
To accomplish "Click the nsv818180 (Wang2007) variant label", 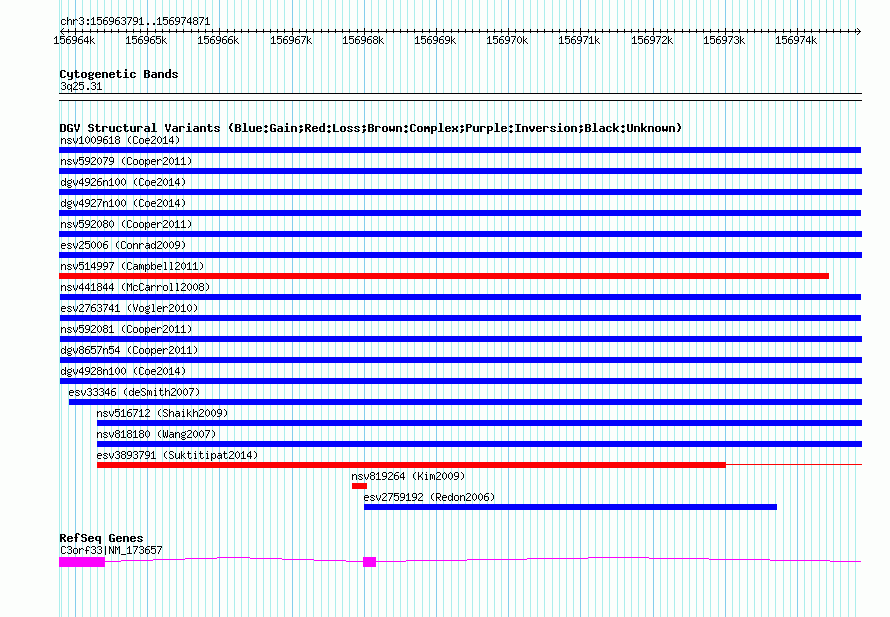I will (156, 434).
